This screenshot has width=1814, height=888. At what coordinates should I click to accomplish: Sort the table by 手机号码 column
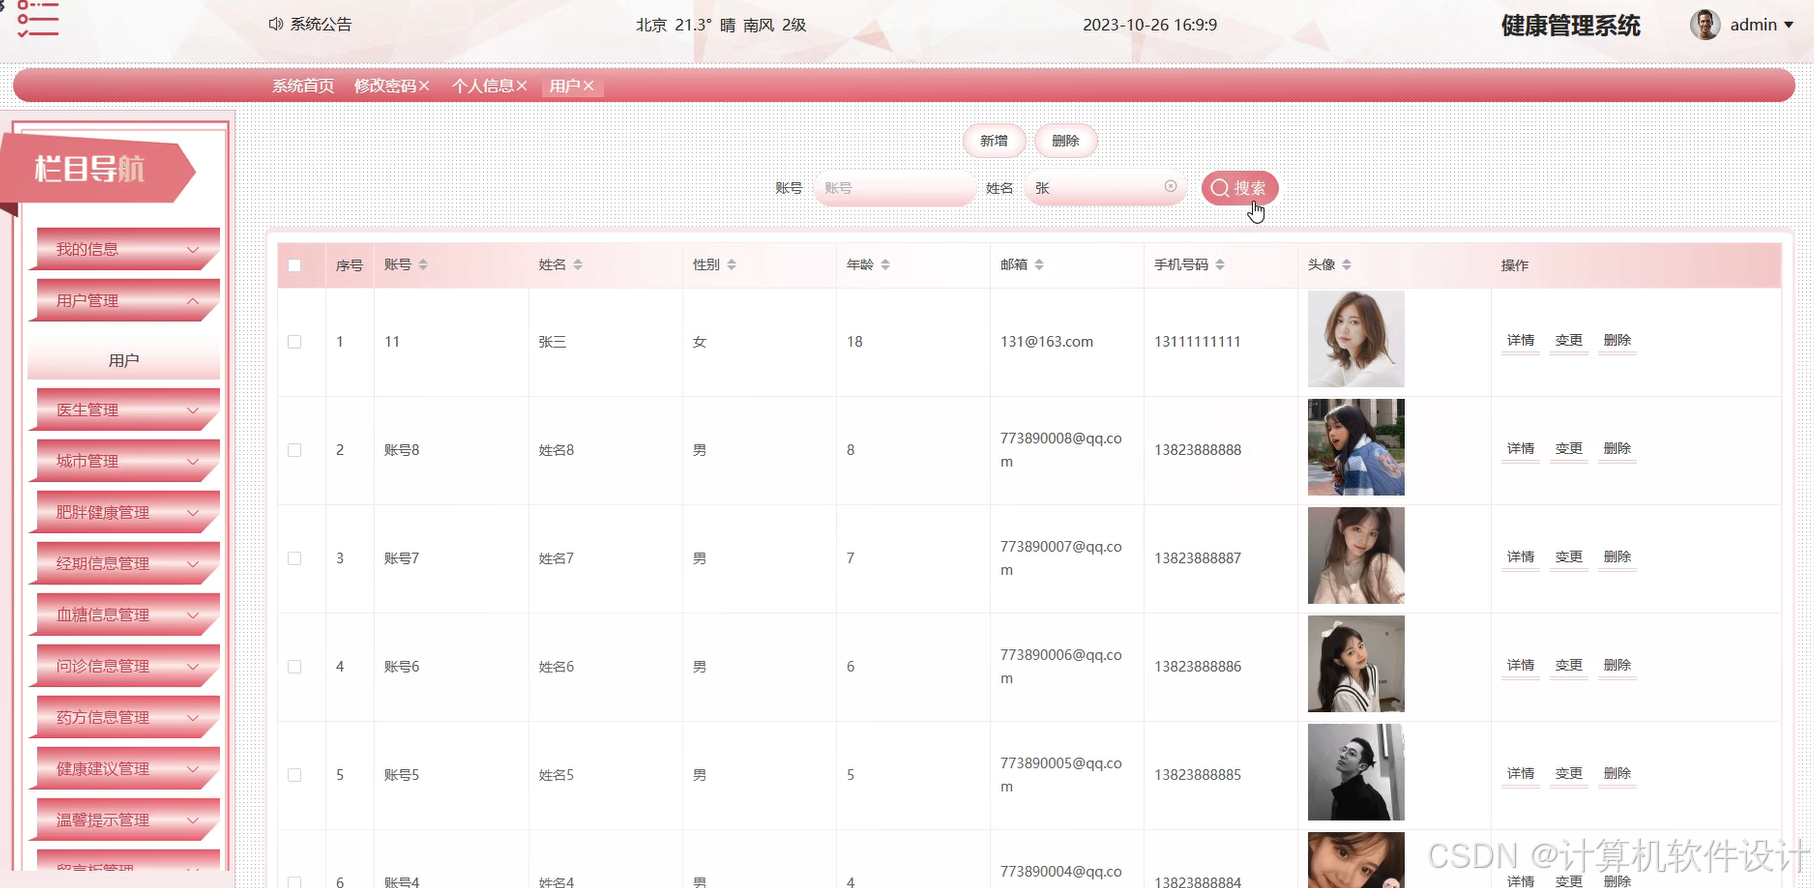[x=1220, y=265]
